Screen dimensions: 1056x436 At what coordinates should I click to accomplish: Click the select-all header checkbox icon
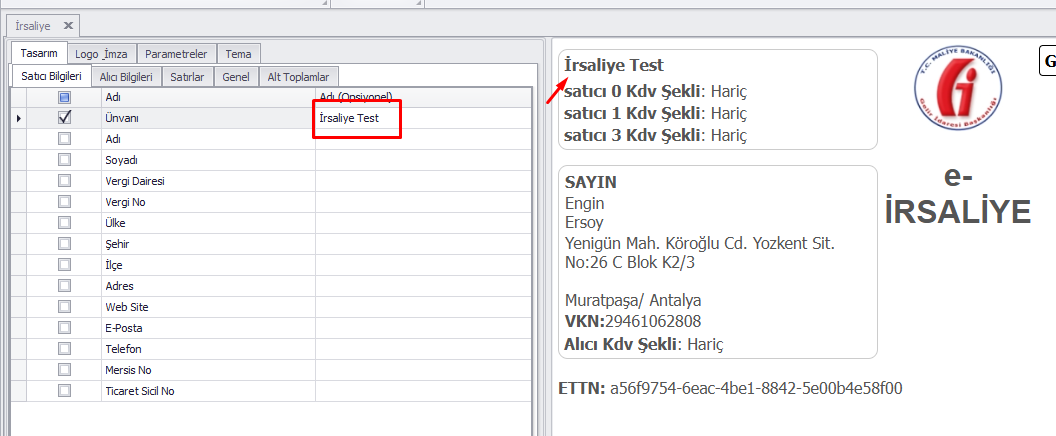click(65, 97)
